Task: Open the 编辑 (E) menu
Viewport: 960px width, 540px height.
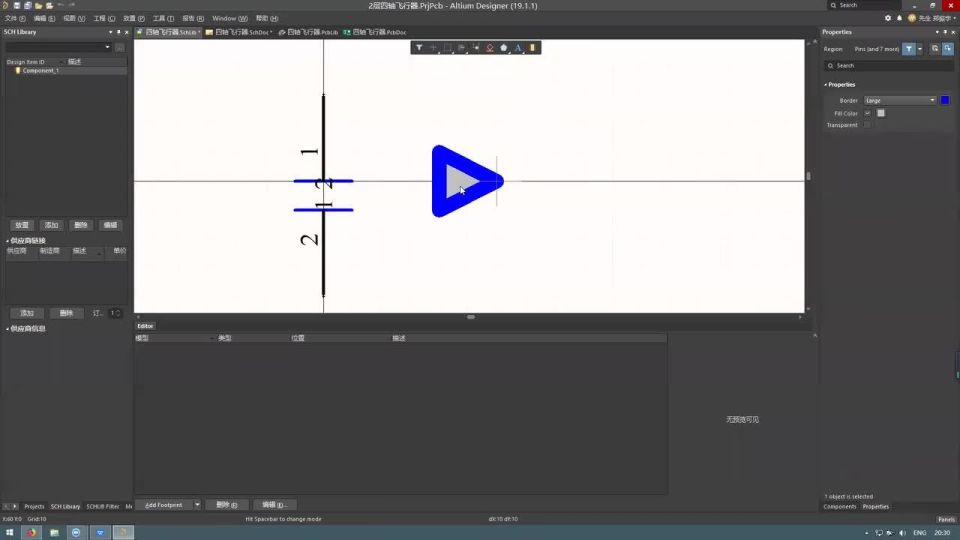Action: 44,18
